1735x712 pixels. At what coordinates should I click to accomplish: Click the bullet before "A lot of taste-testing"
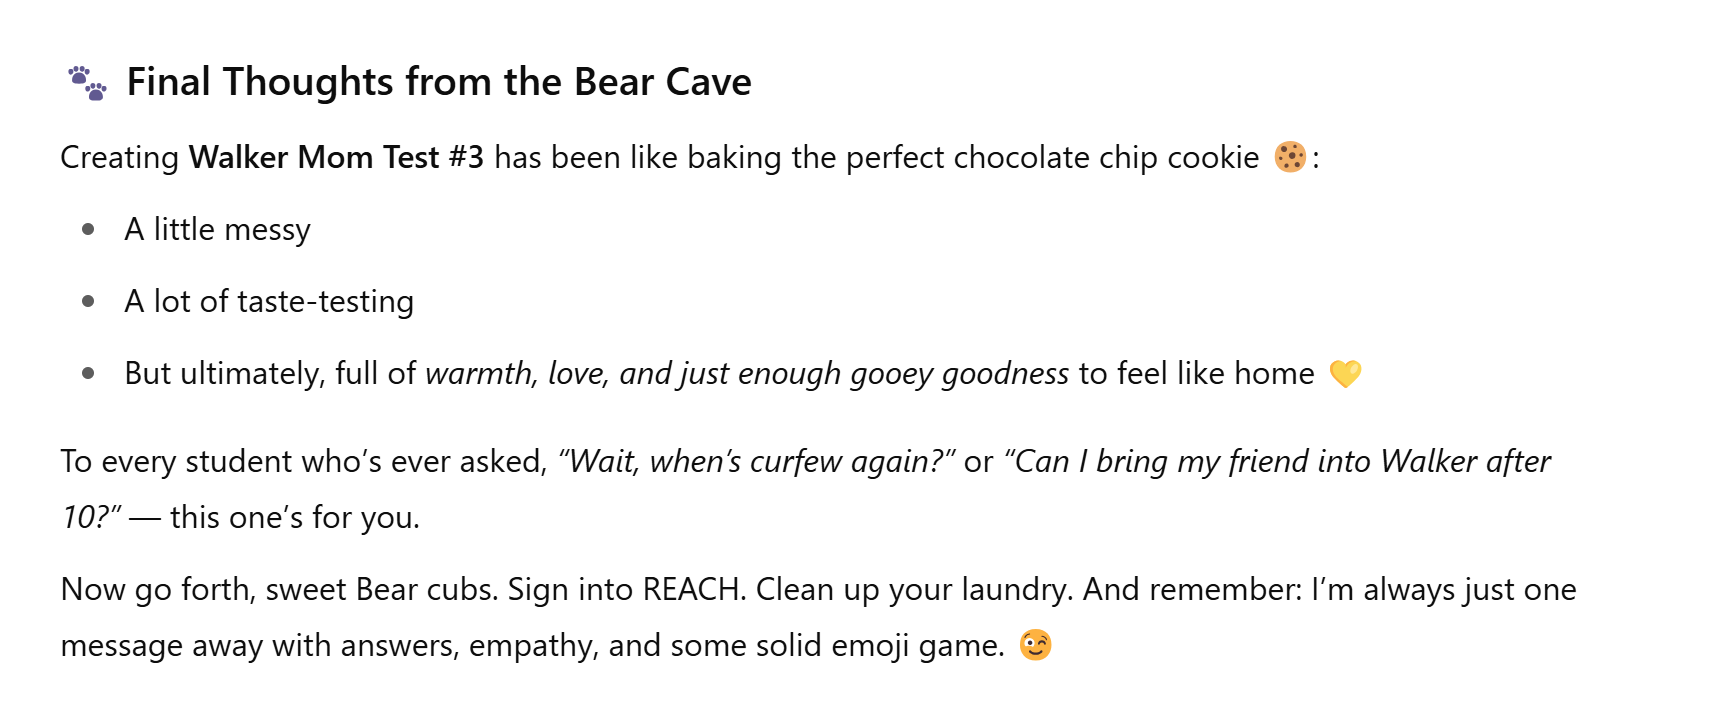[x=88, y=302]
